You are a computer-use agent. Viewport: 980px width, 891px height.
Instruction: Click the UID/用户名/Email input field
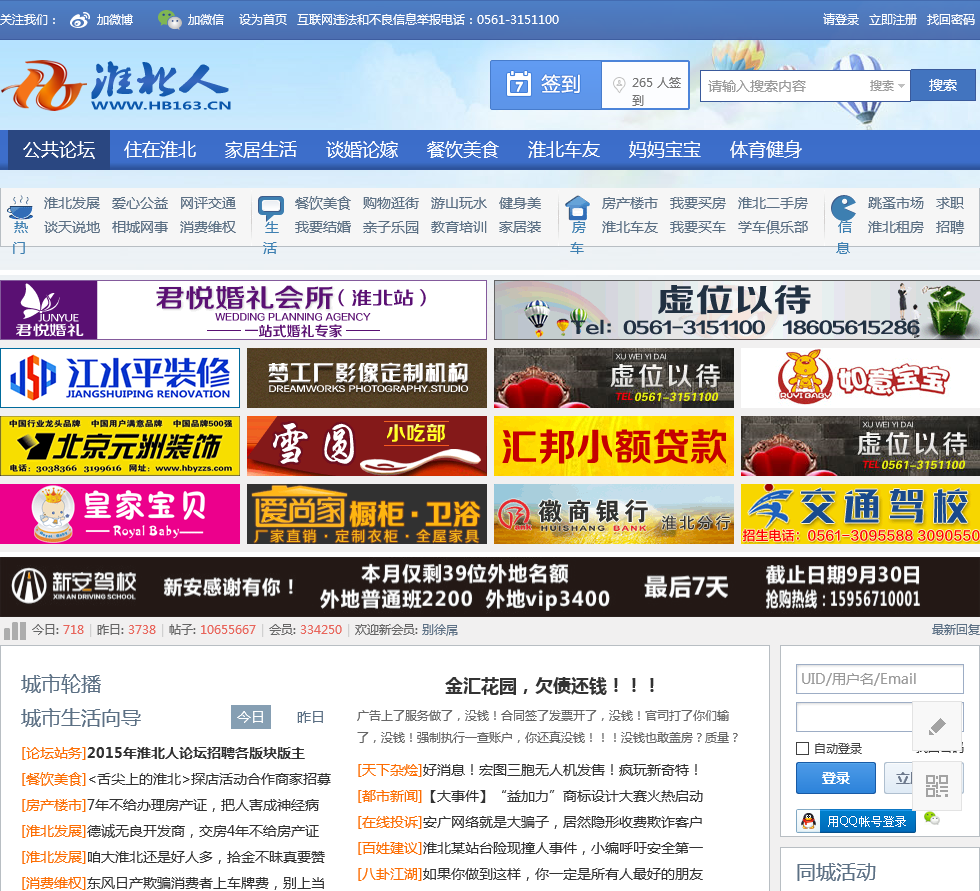(879, 679)
